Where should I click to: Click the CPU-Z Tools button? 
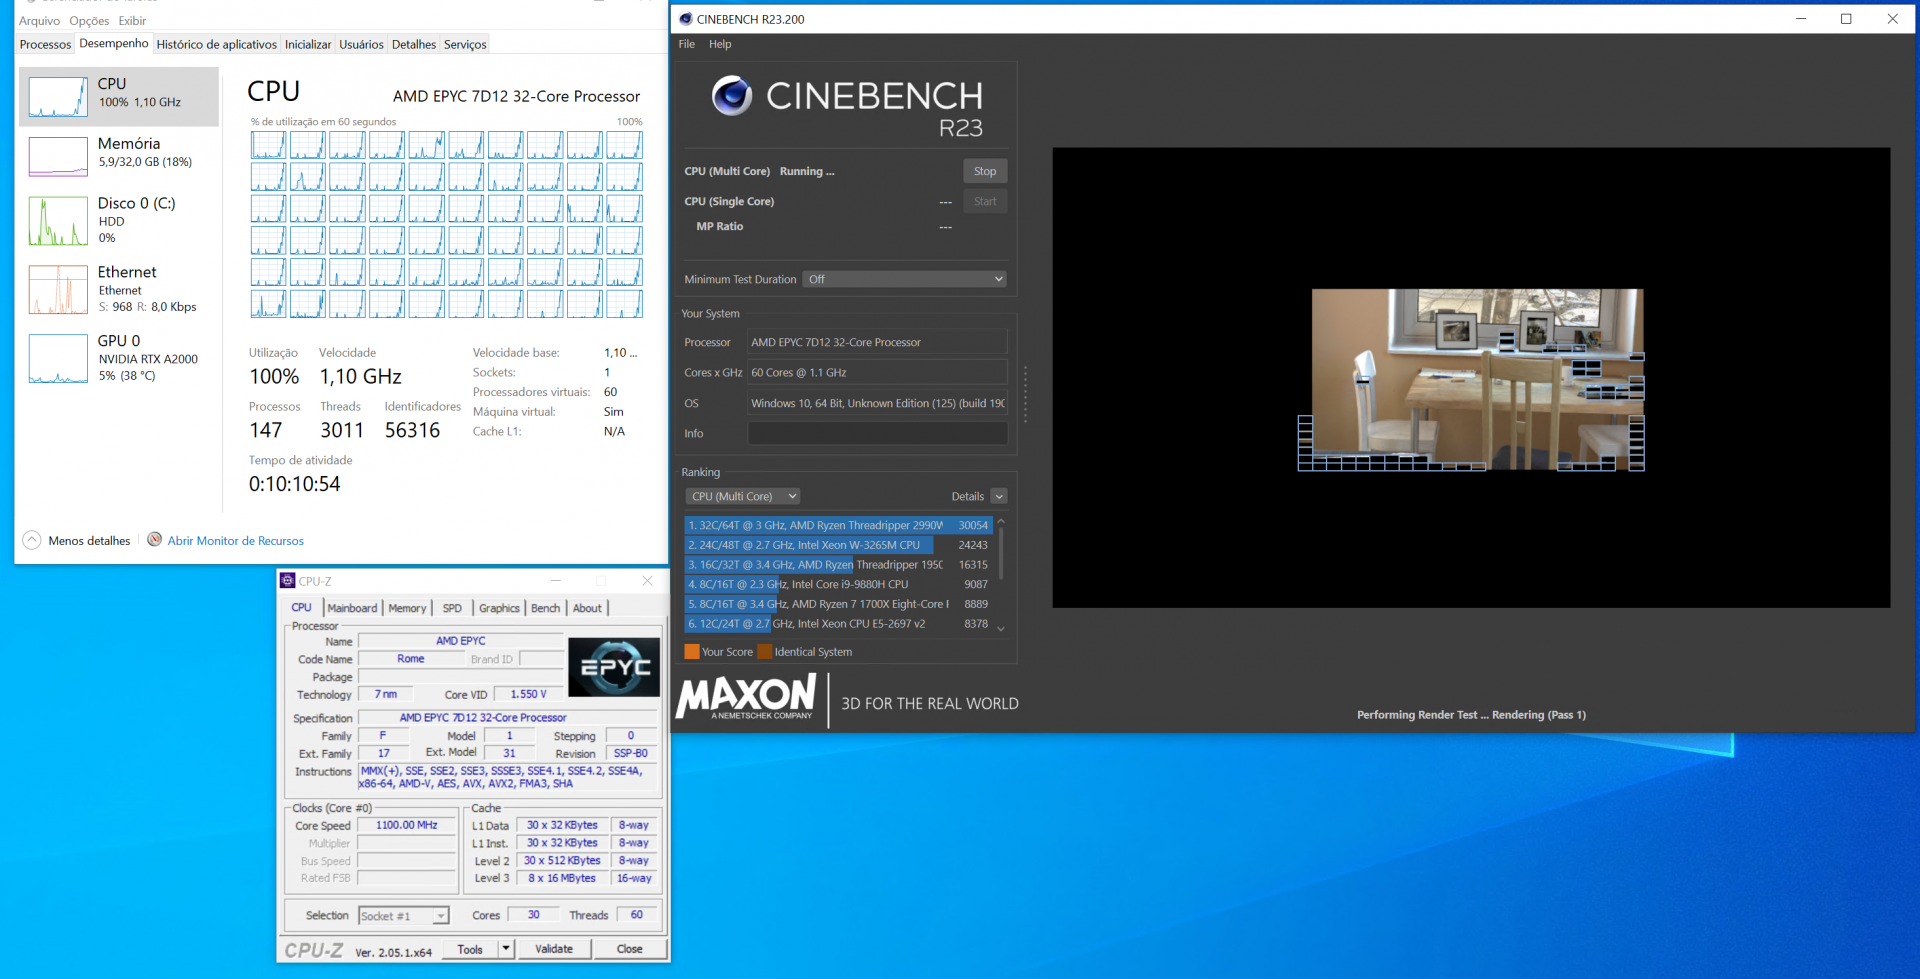[469, 949]
